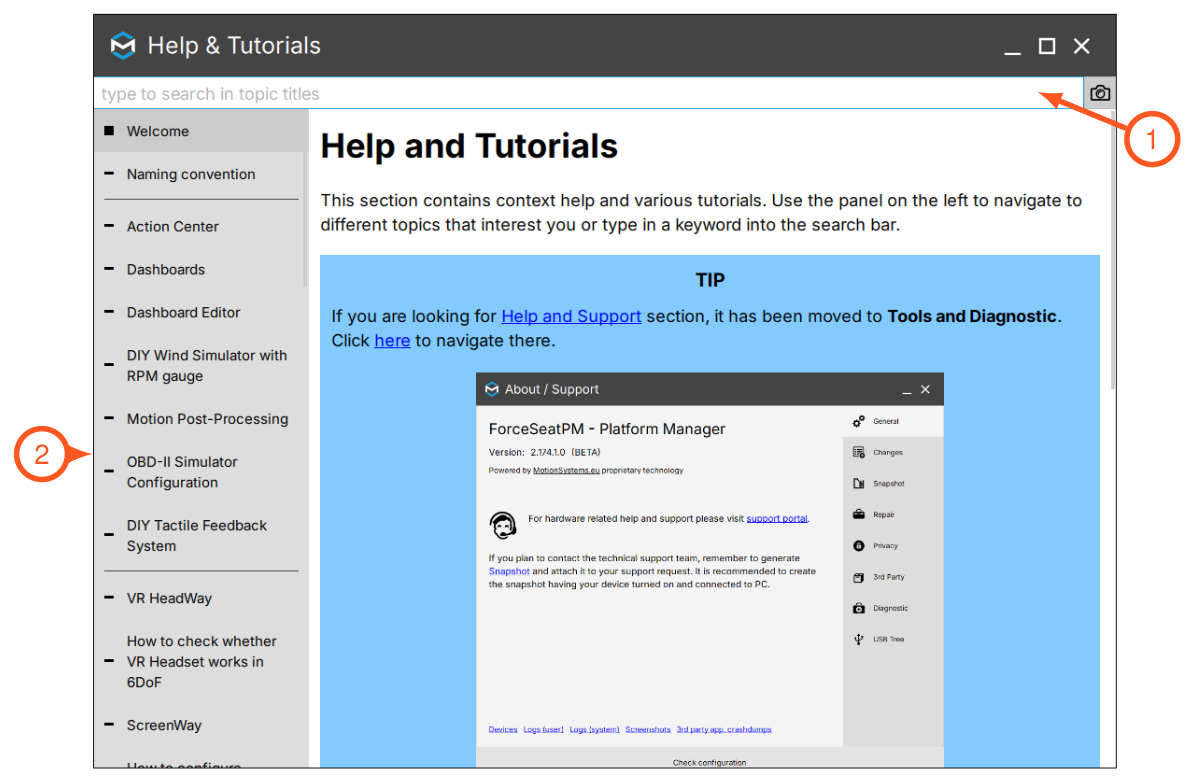Click the USB Tree icon
The width and height of the screenshot is (1195, 783).
point(859,640)
